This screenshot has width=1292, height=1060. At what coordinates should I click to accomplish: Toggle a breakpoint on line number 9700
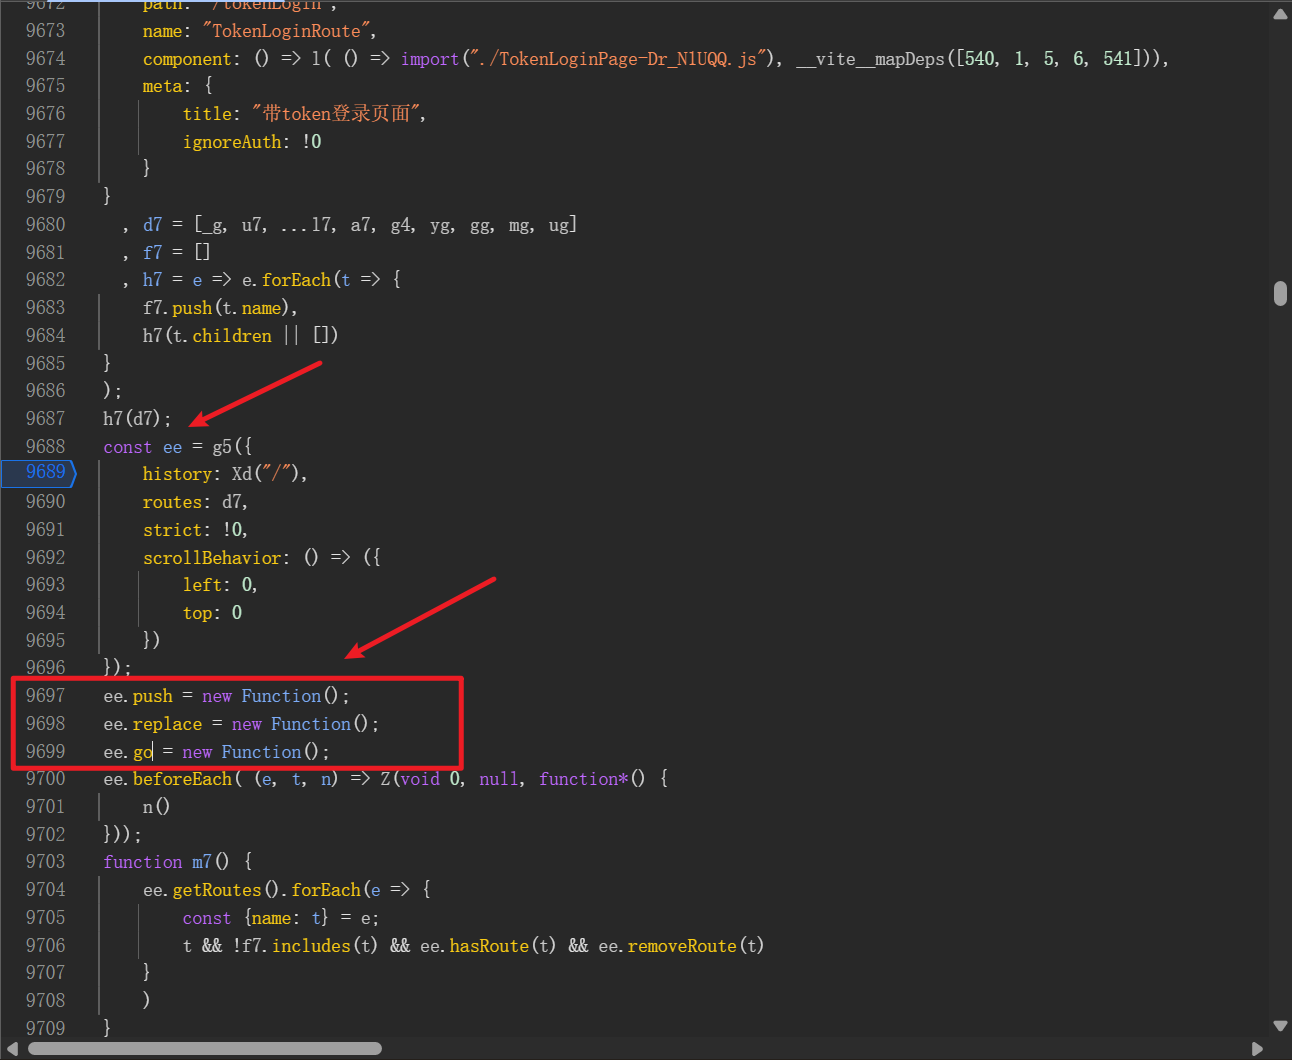[x=45, y=779]
